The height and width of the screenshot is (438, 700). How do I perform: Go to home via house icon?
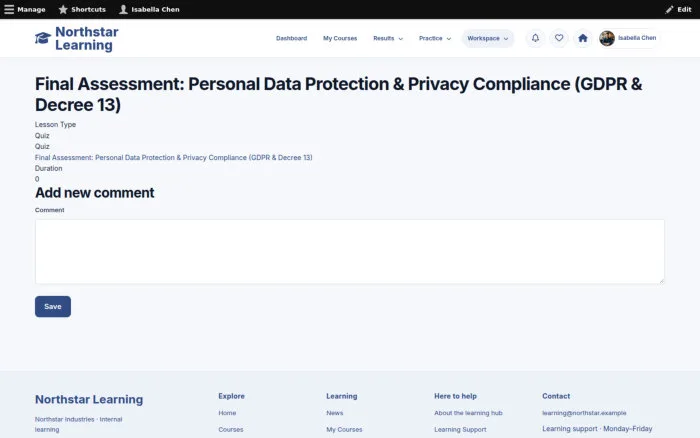coord(583,38)
